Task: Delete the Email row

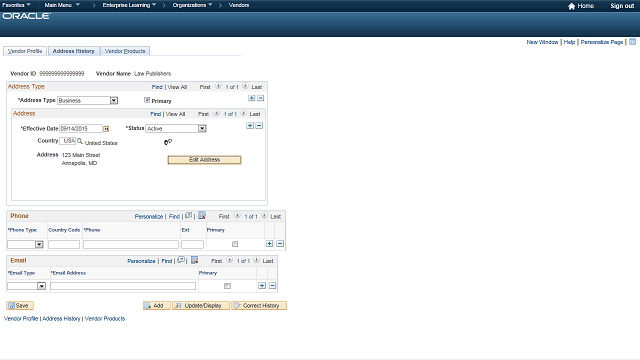Action: (x=273, y=286)
